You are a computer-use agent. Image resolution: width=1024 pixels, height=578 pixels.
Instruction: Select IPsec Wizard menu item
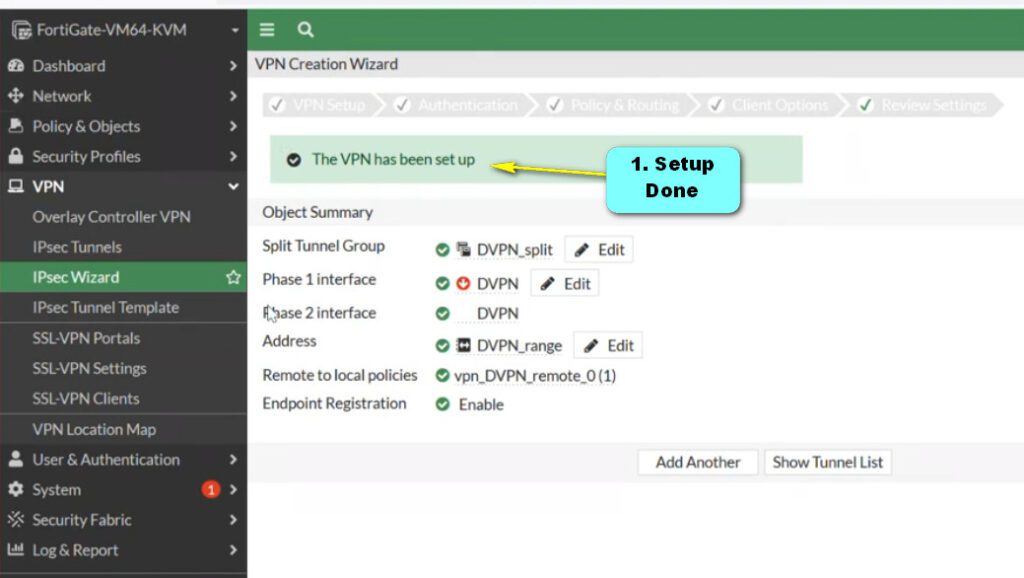coord(123,277)
